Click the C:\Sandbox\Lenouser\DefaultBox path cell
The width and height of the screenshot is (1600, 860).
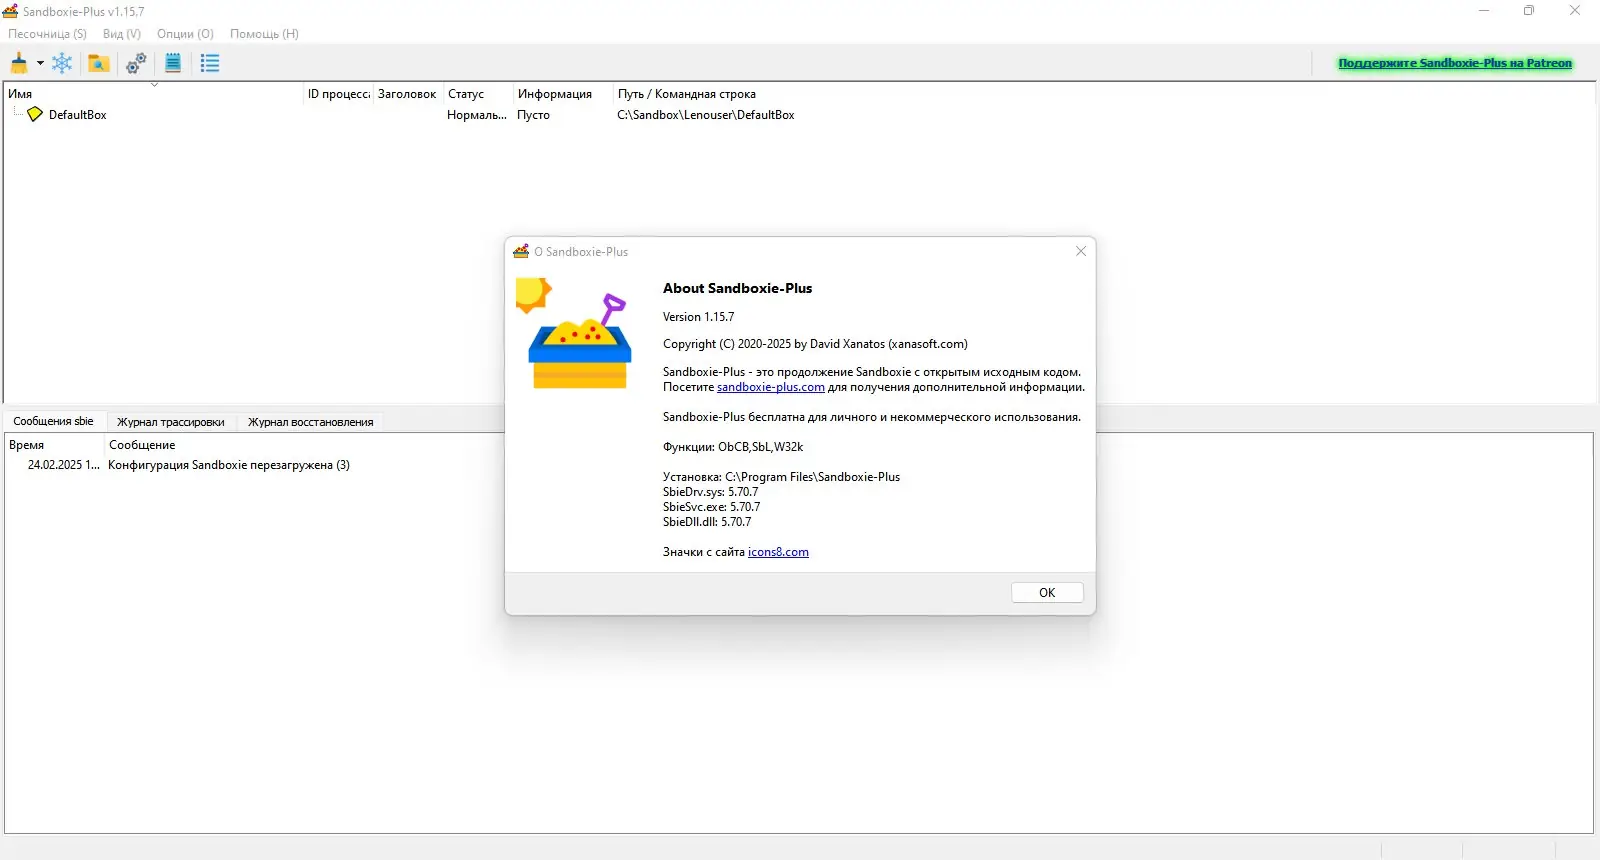[x=706, y=115]
